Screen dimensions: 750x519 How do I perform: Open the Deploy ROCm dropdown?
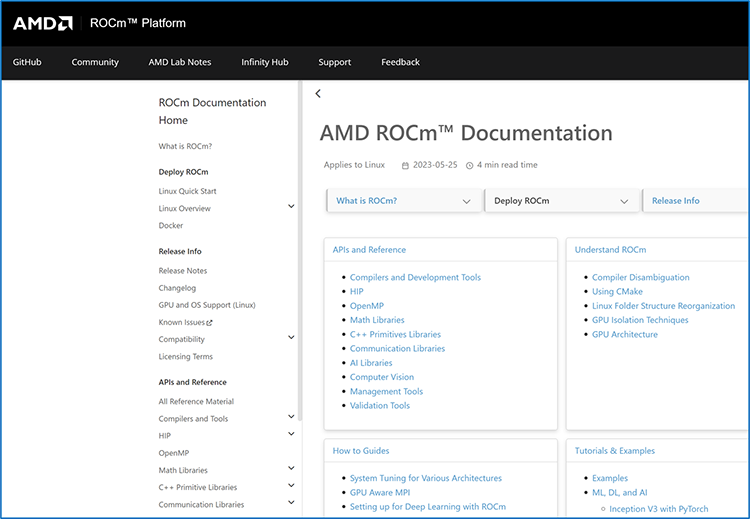562,201
